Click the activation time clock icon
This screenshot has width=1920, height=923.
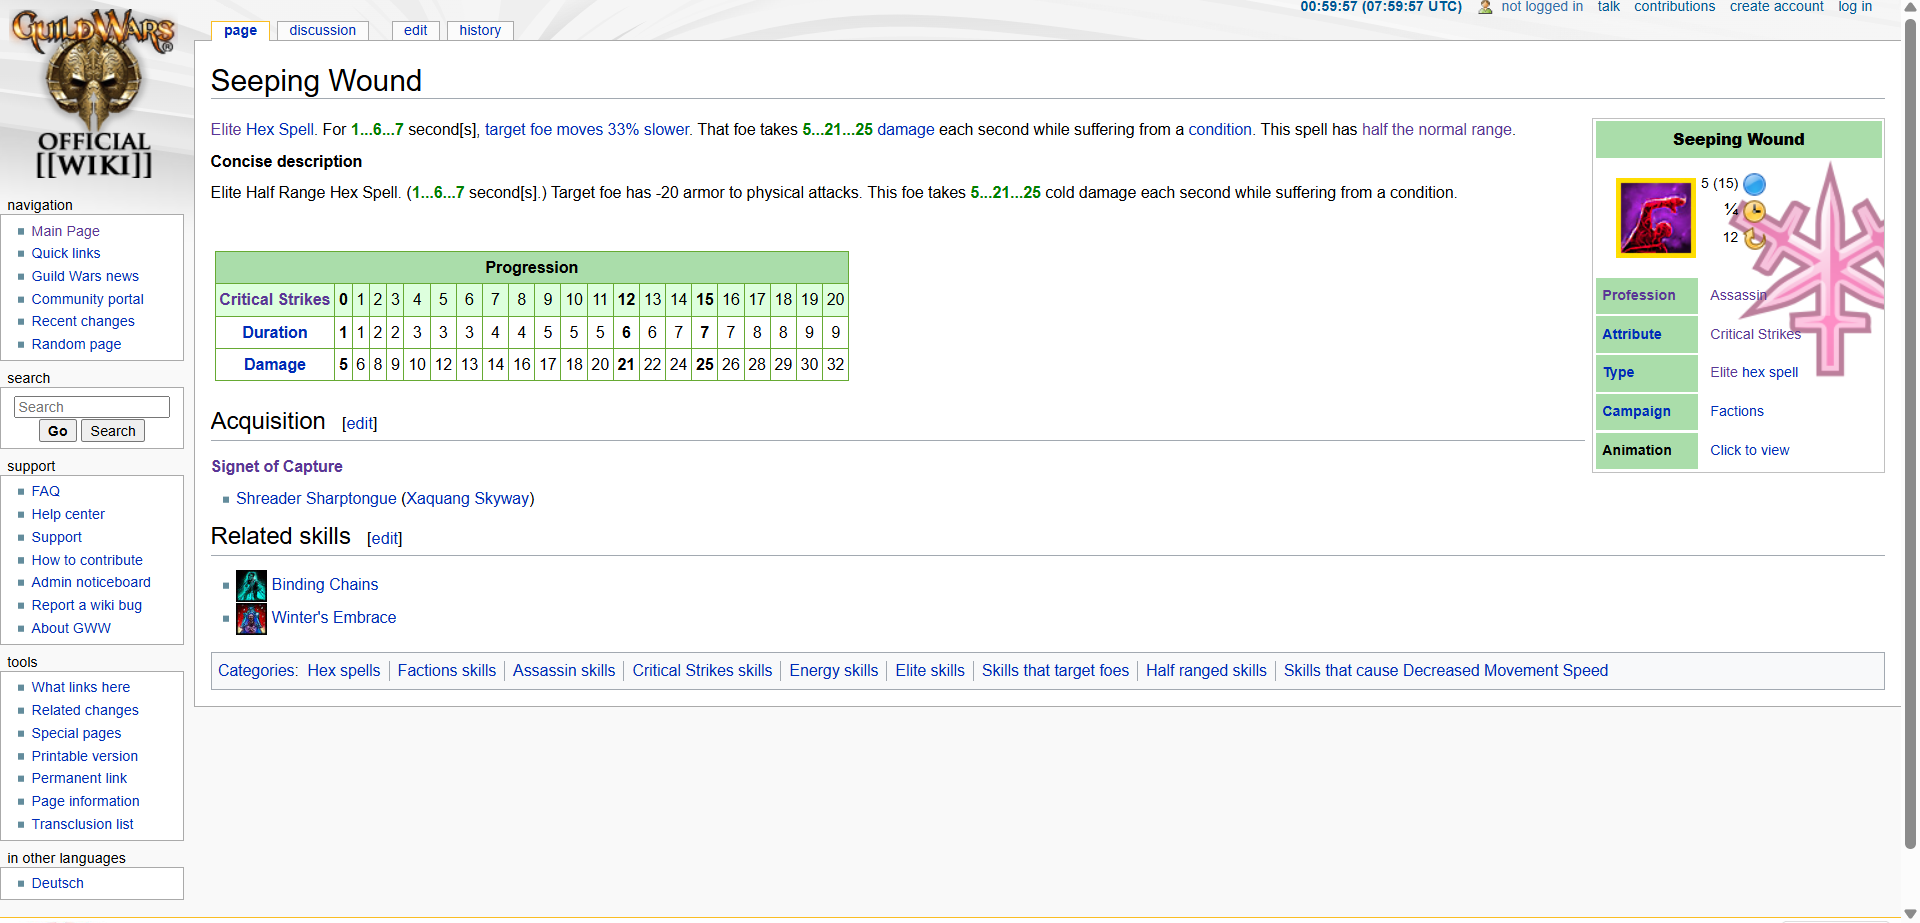click(1754, 210)
